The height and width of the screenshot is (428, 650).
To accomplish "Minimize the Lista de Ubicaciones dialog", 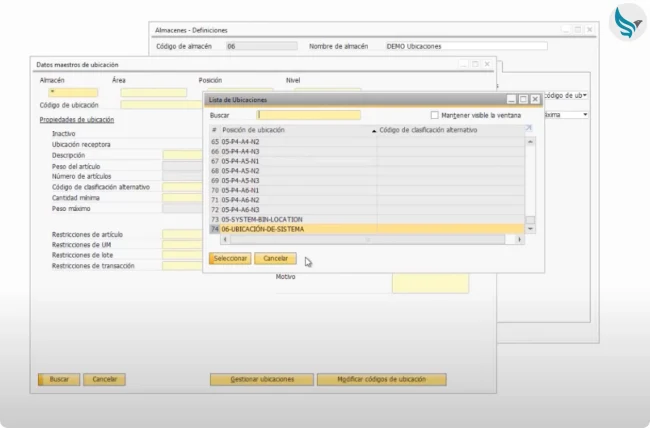I will click(511, 100).
